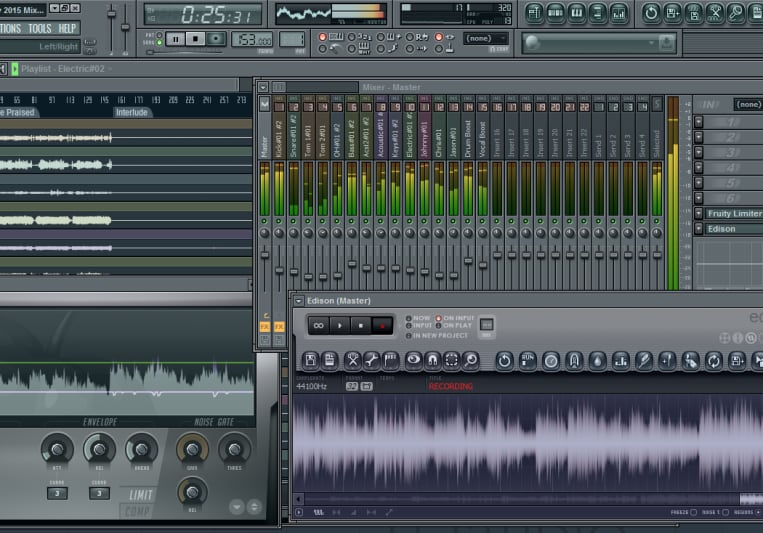This screenshot has width=763, height=533.
Task: Open the TOOLS menu
Action: [x=39, y=28]
